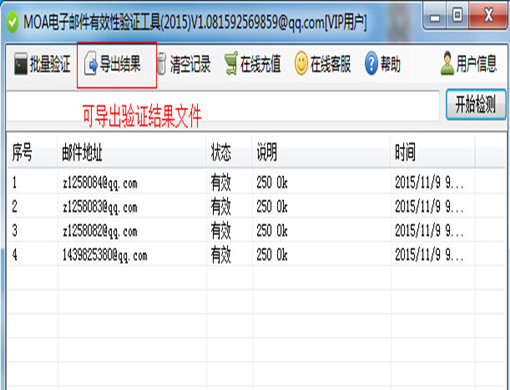Click the 开始检测 start detection button

tap(476, 104)
